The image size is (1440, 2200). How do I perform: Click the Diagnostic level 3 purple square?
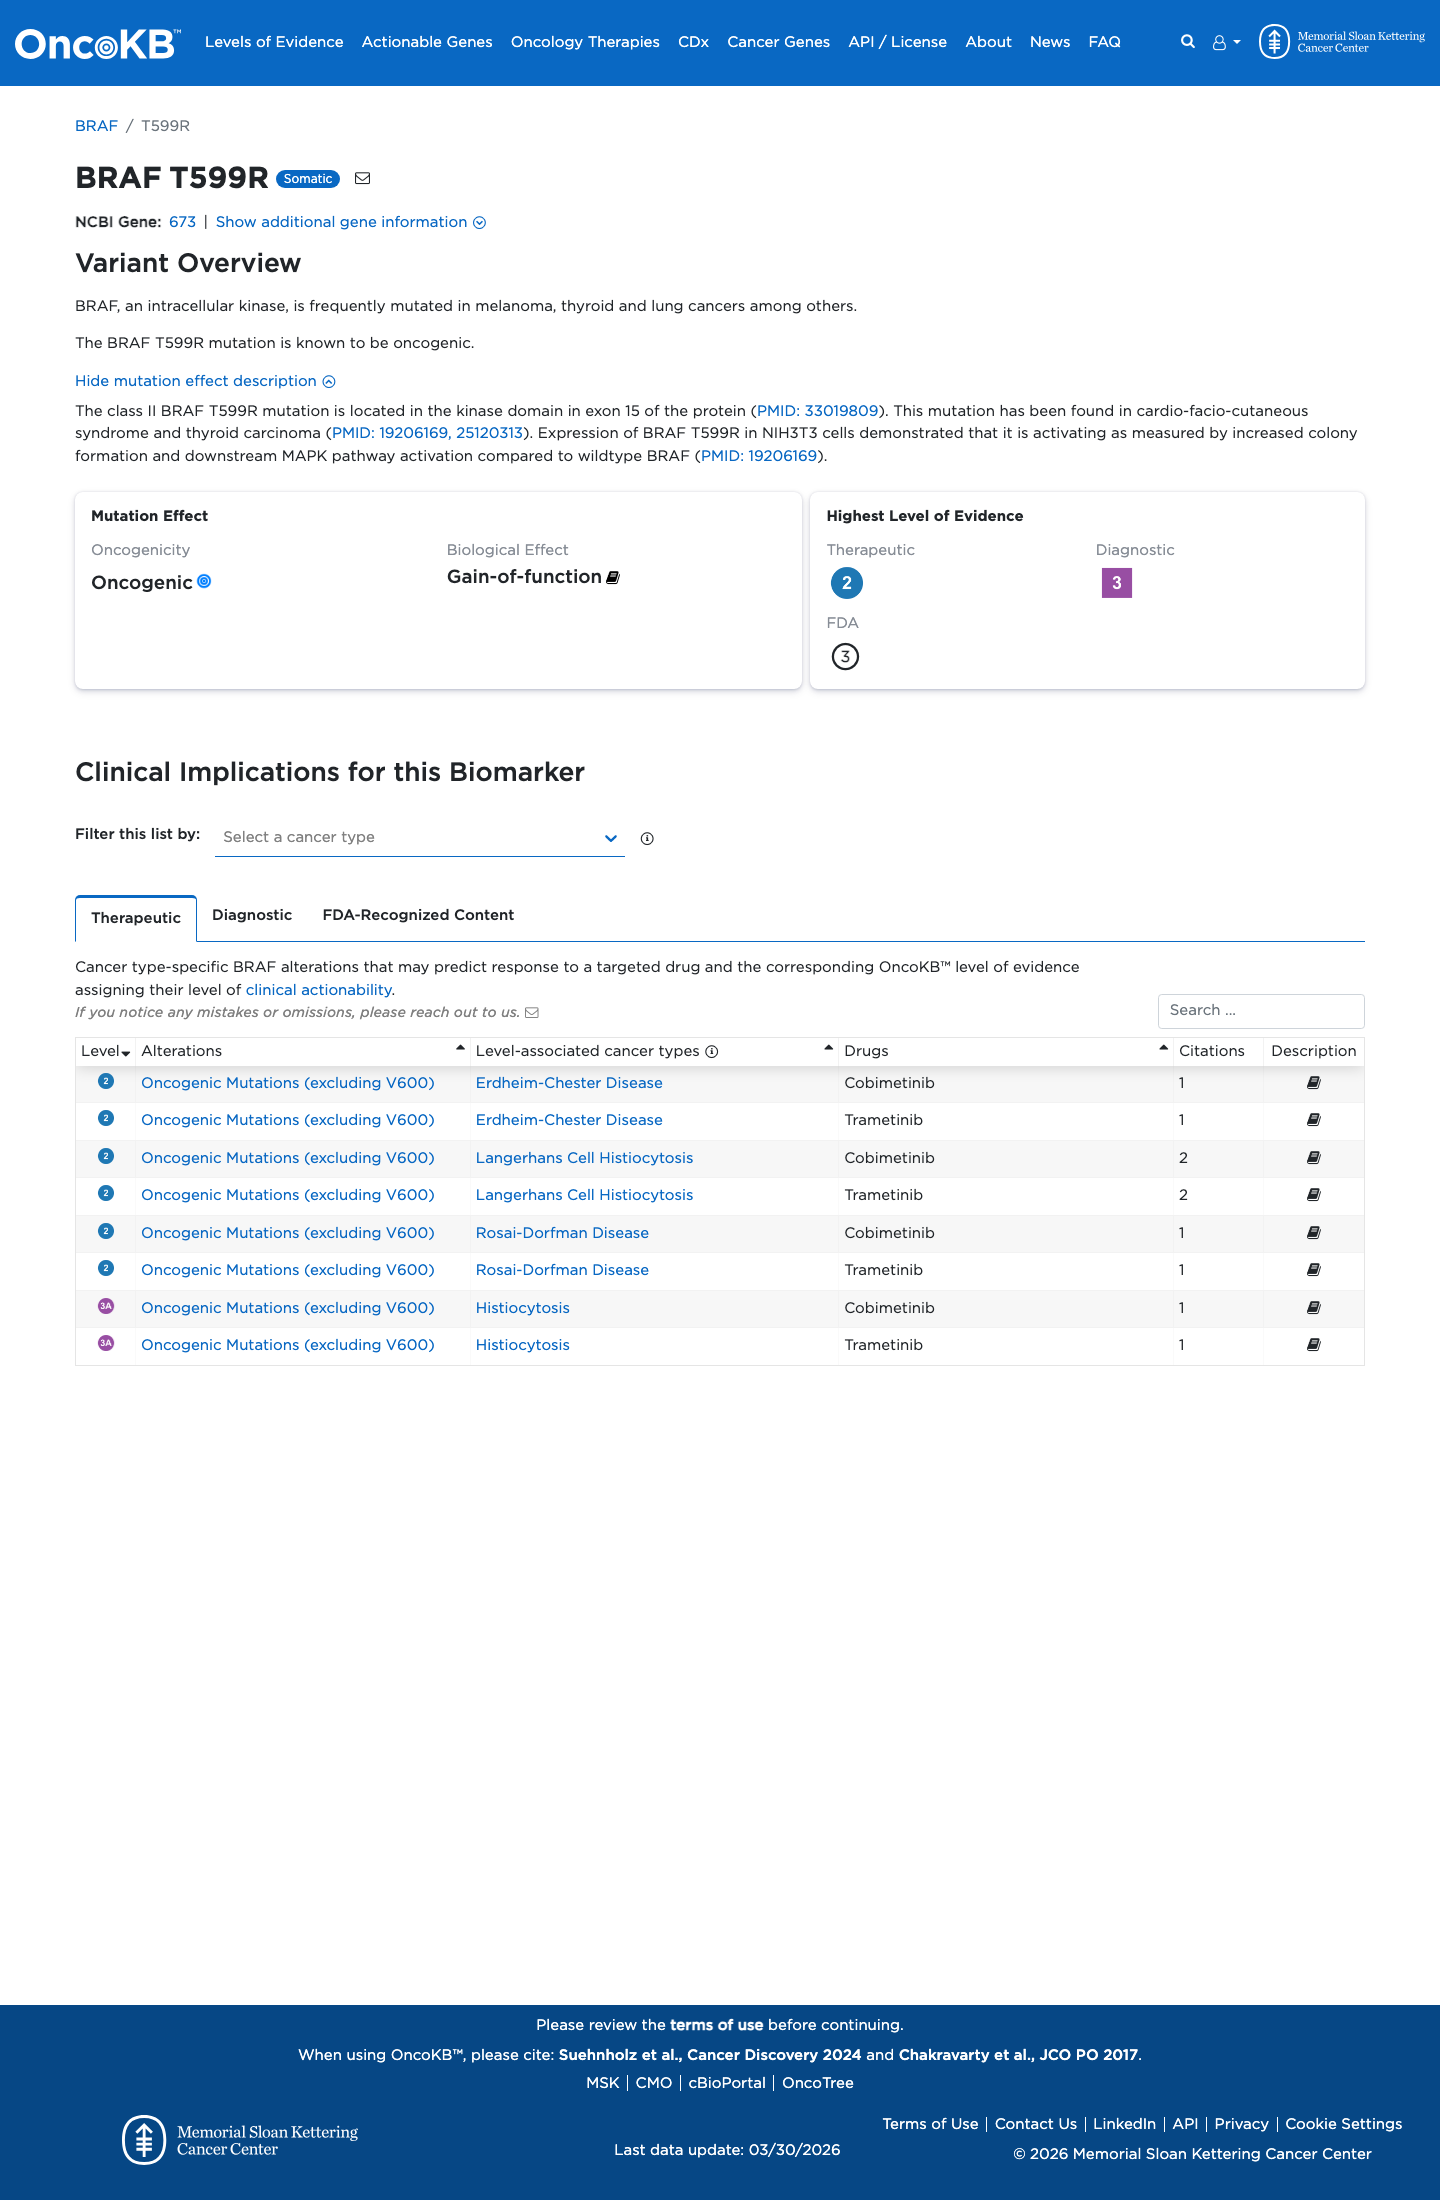(x=1116, y=583)
